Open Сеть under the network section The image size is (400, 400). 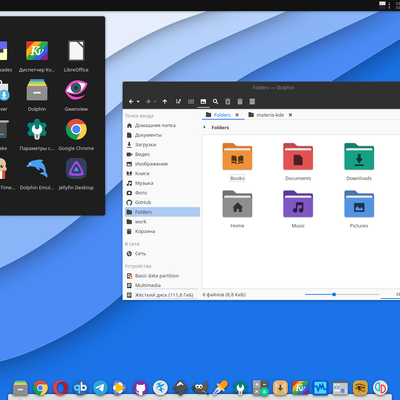tap(162, 254)
